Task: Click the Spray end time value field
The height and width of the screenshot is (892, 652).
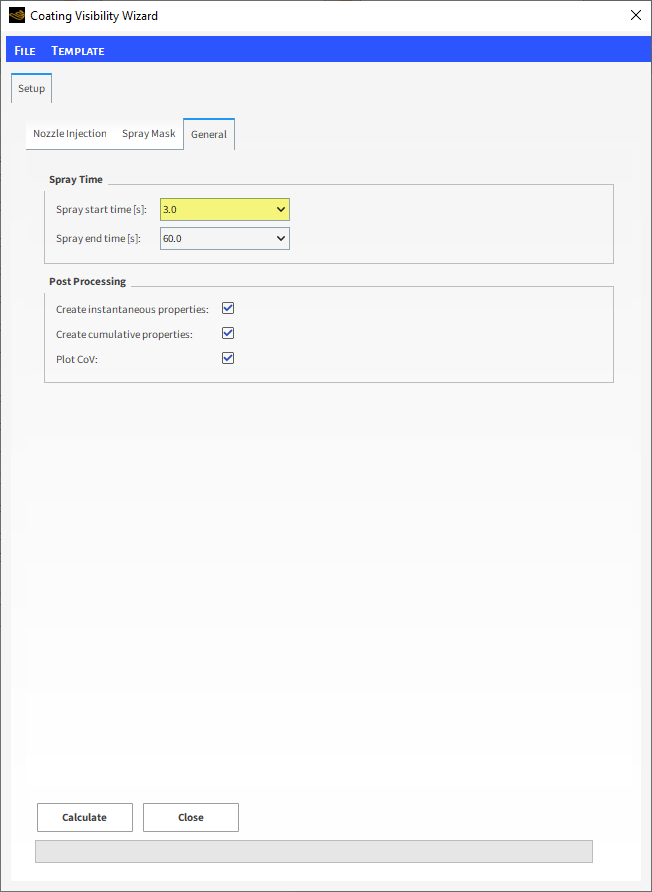Action: coord(215,239)
